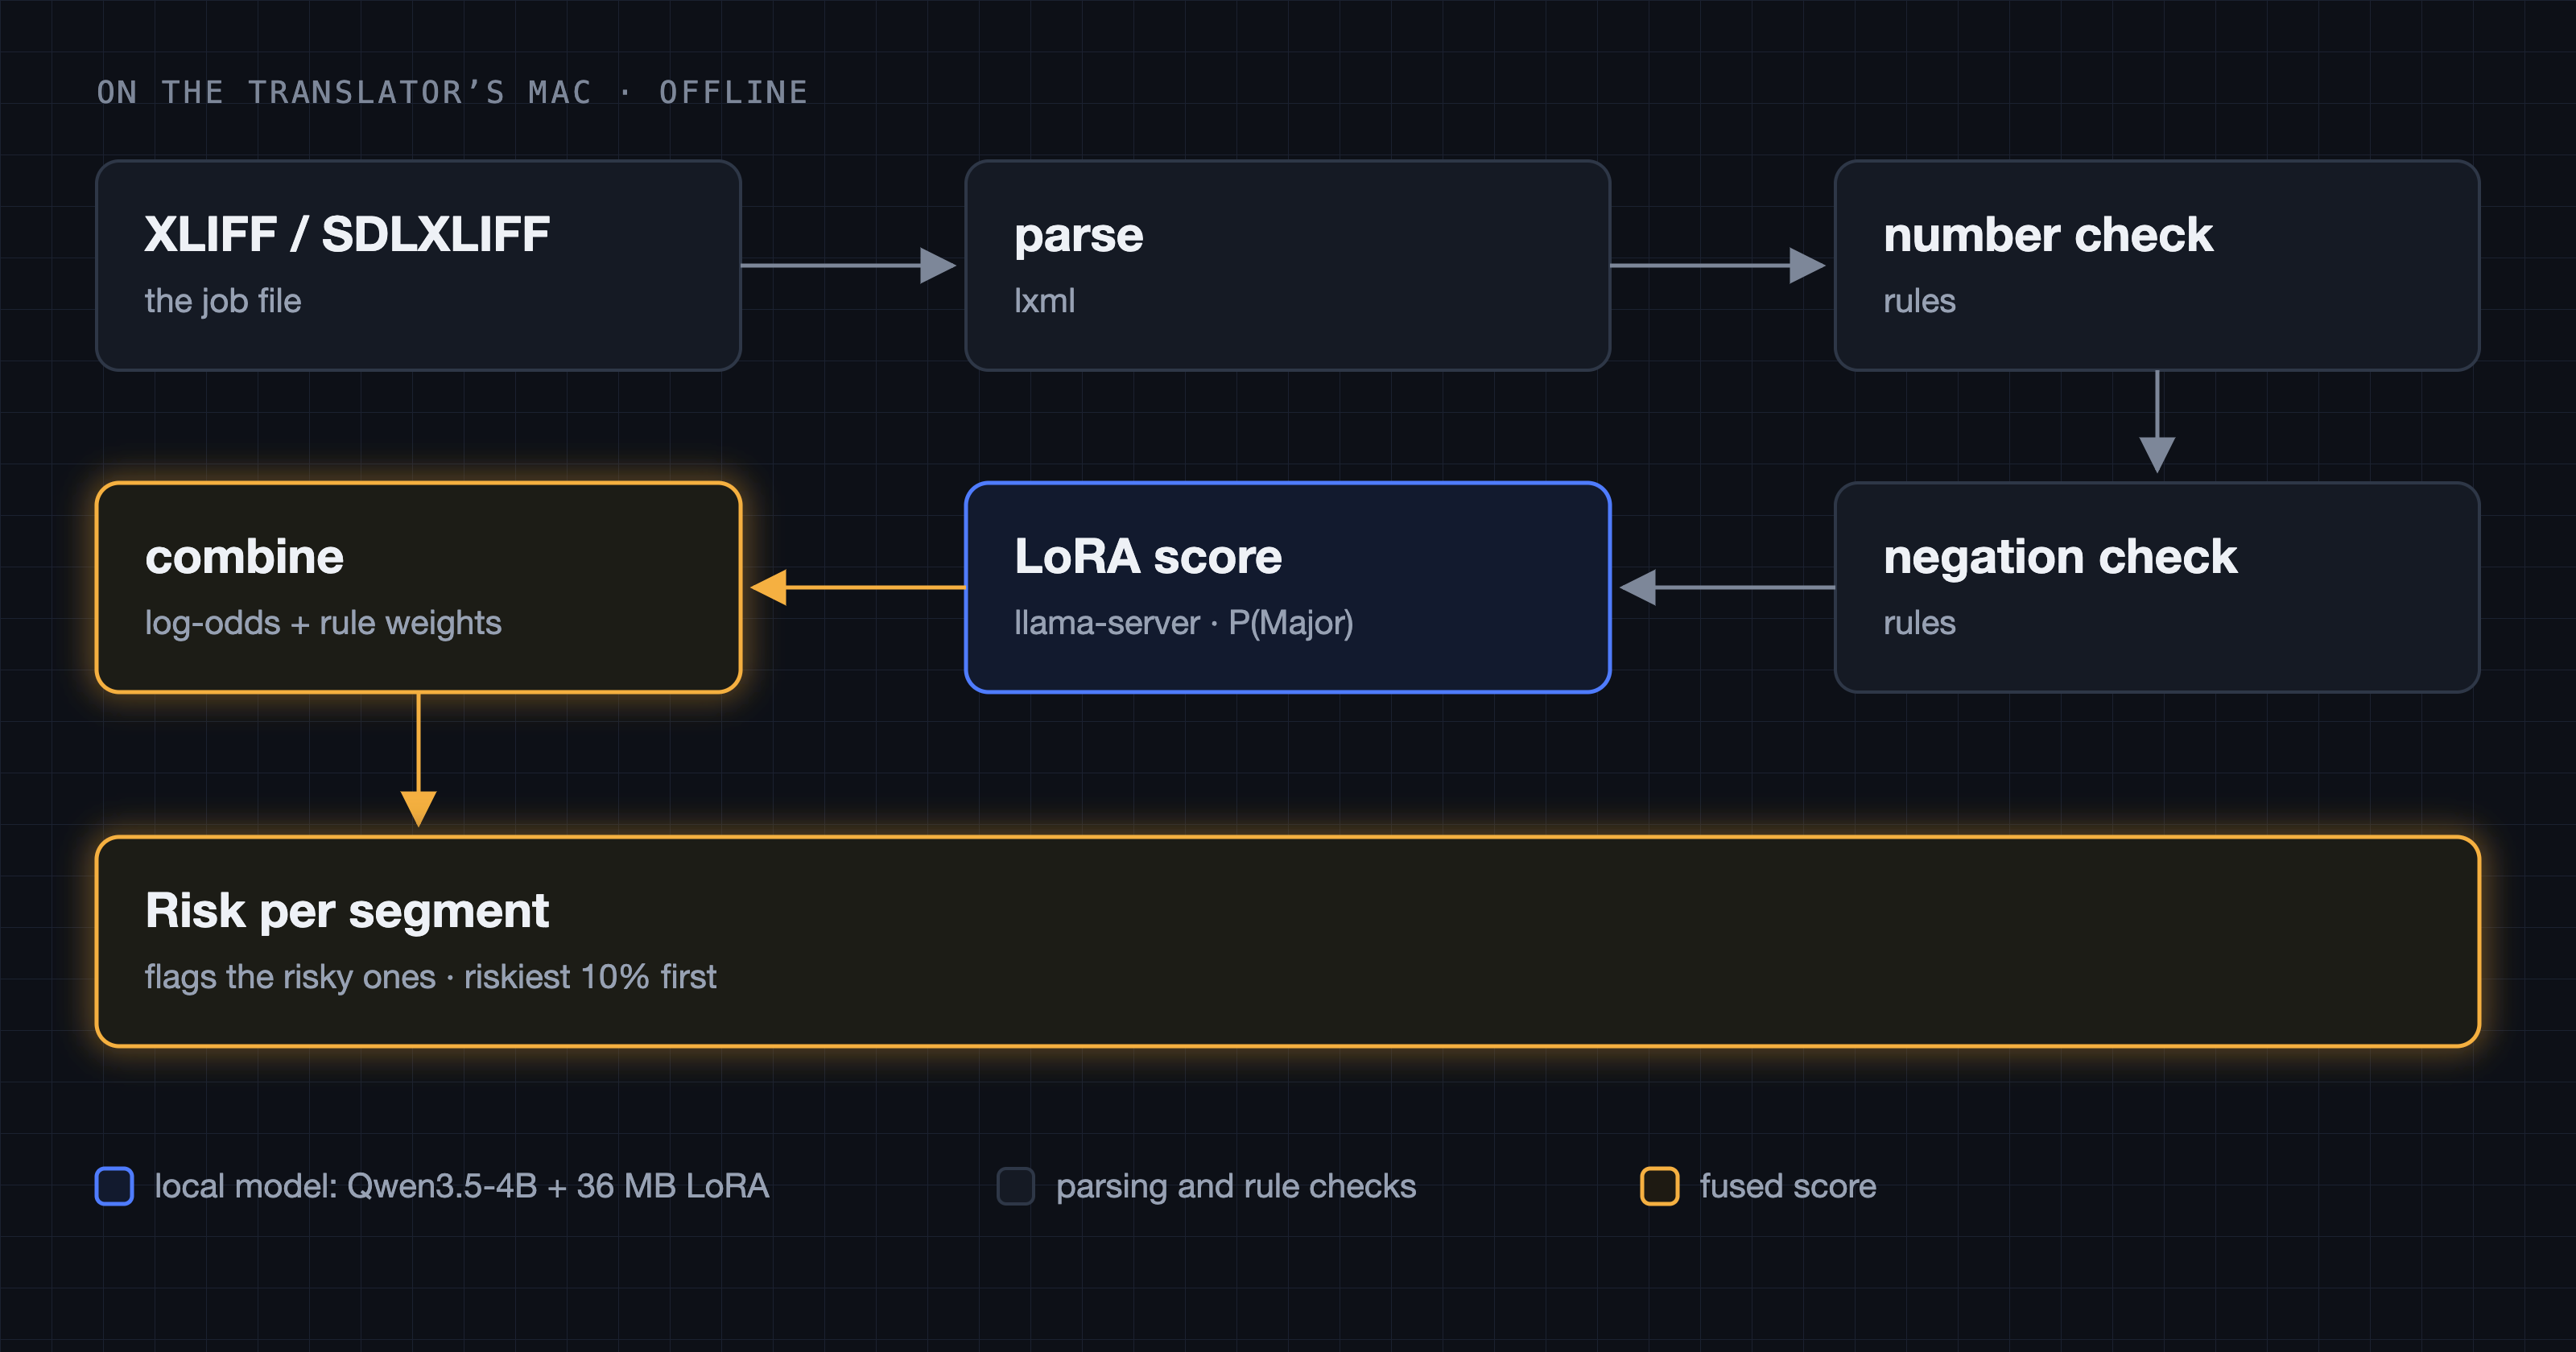Click the 'parse' title text
The image size is (2576, 1352).
coord(1078,238)
